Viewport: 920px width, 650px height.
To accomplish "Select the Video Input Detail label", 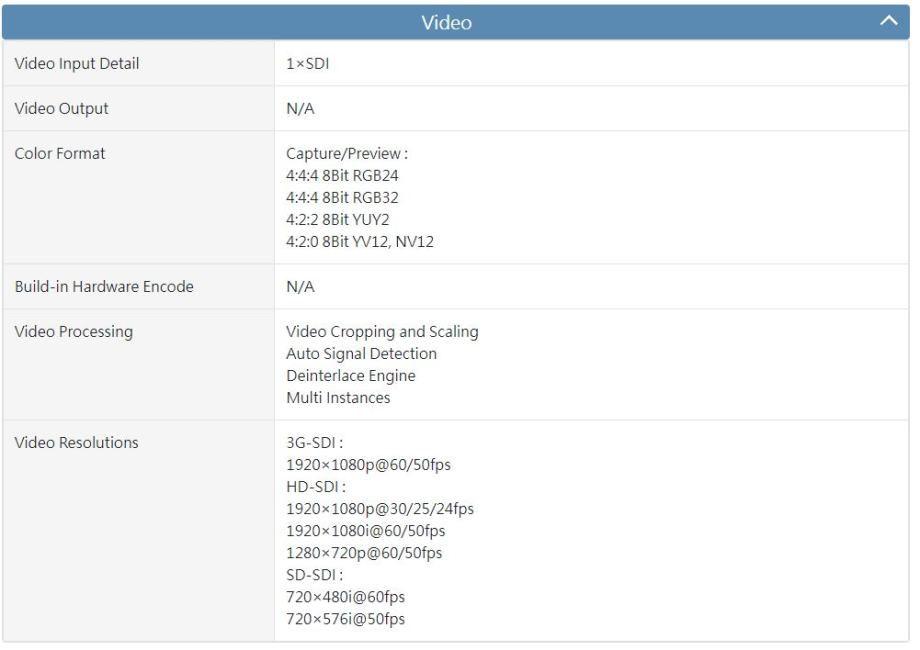I will click(78, 64).
